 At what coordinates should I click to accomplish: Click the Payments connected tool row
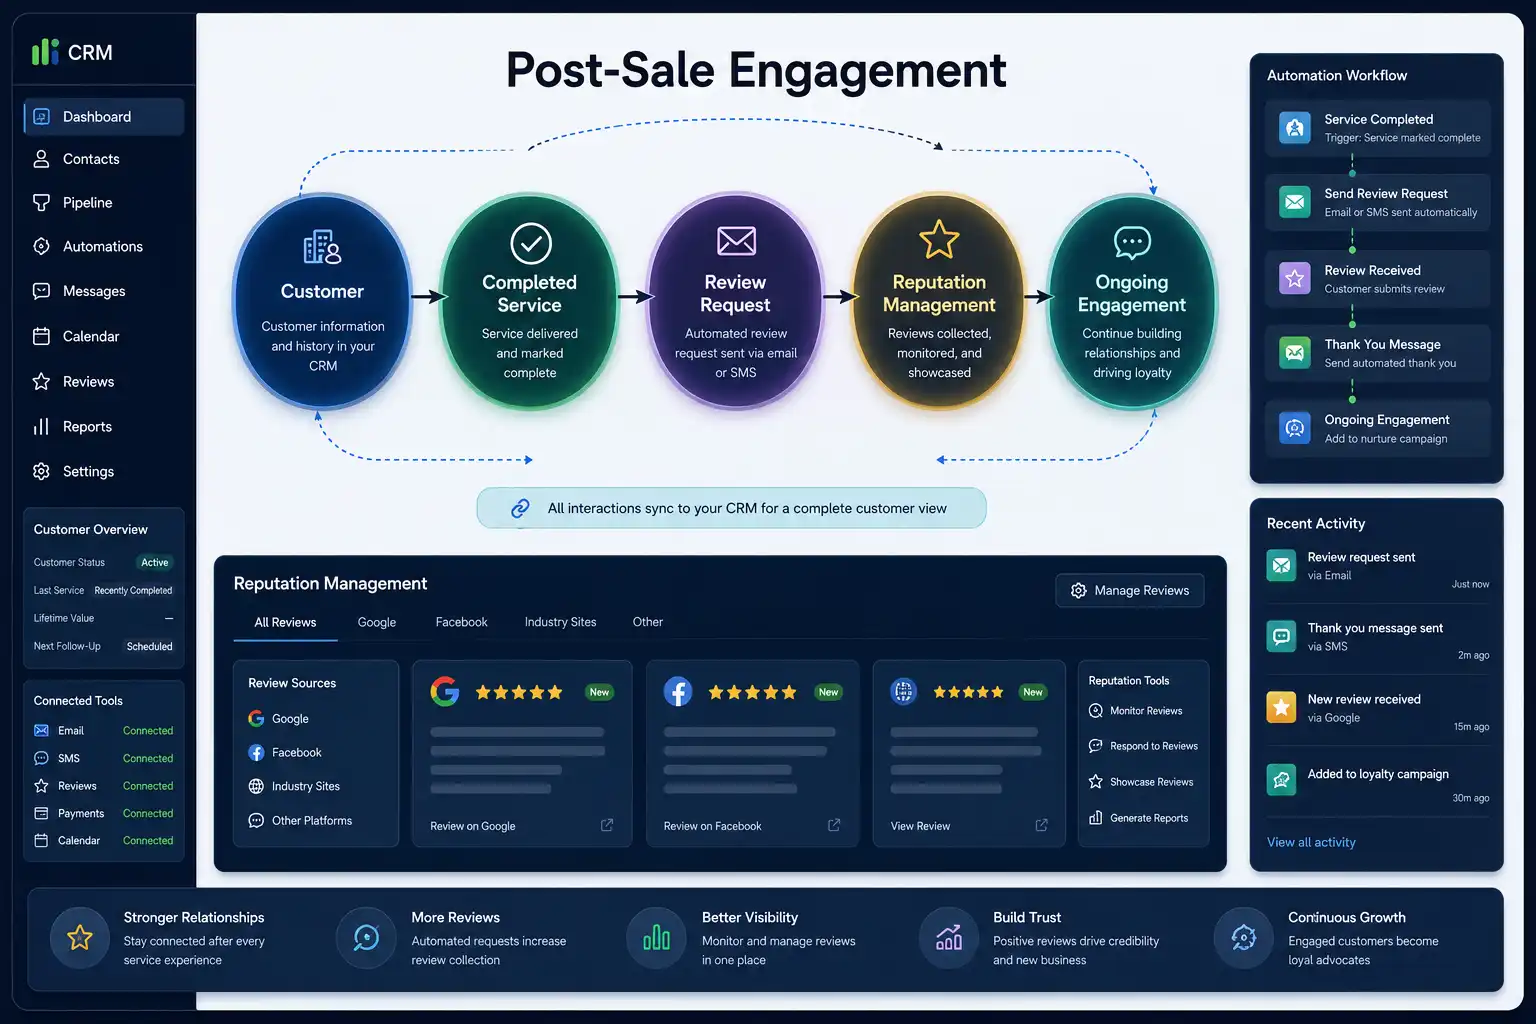pyautogui.click(x=104, y=814)
